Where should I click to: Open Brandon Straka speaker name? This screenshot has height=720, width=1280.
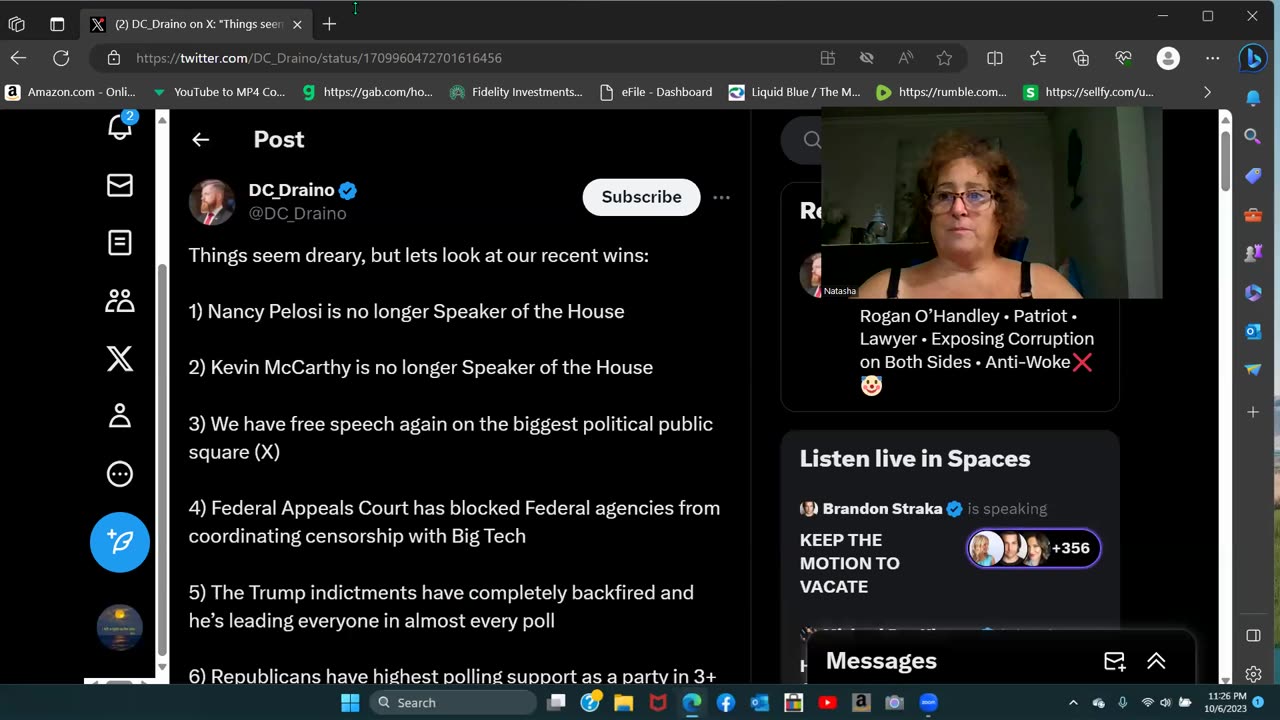882,509
